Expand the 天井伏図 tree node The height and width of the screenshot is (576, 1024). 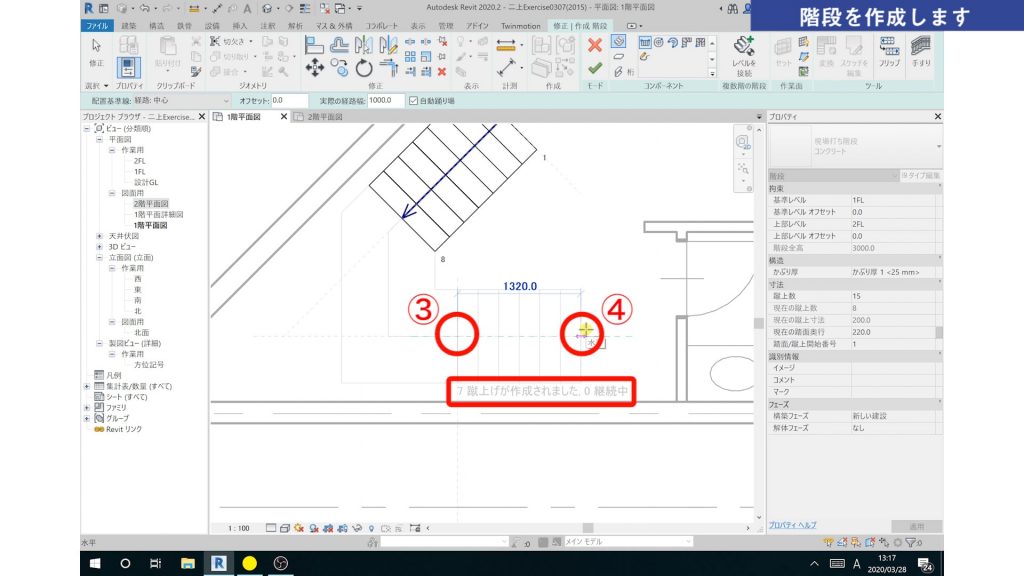tap(100, 236)
